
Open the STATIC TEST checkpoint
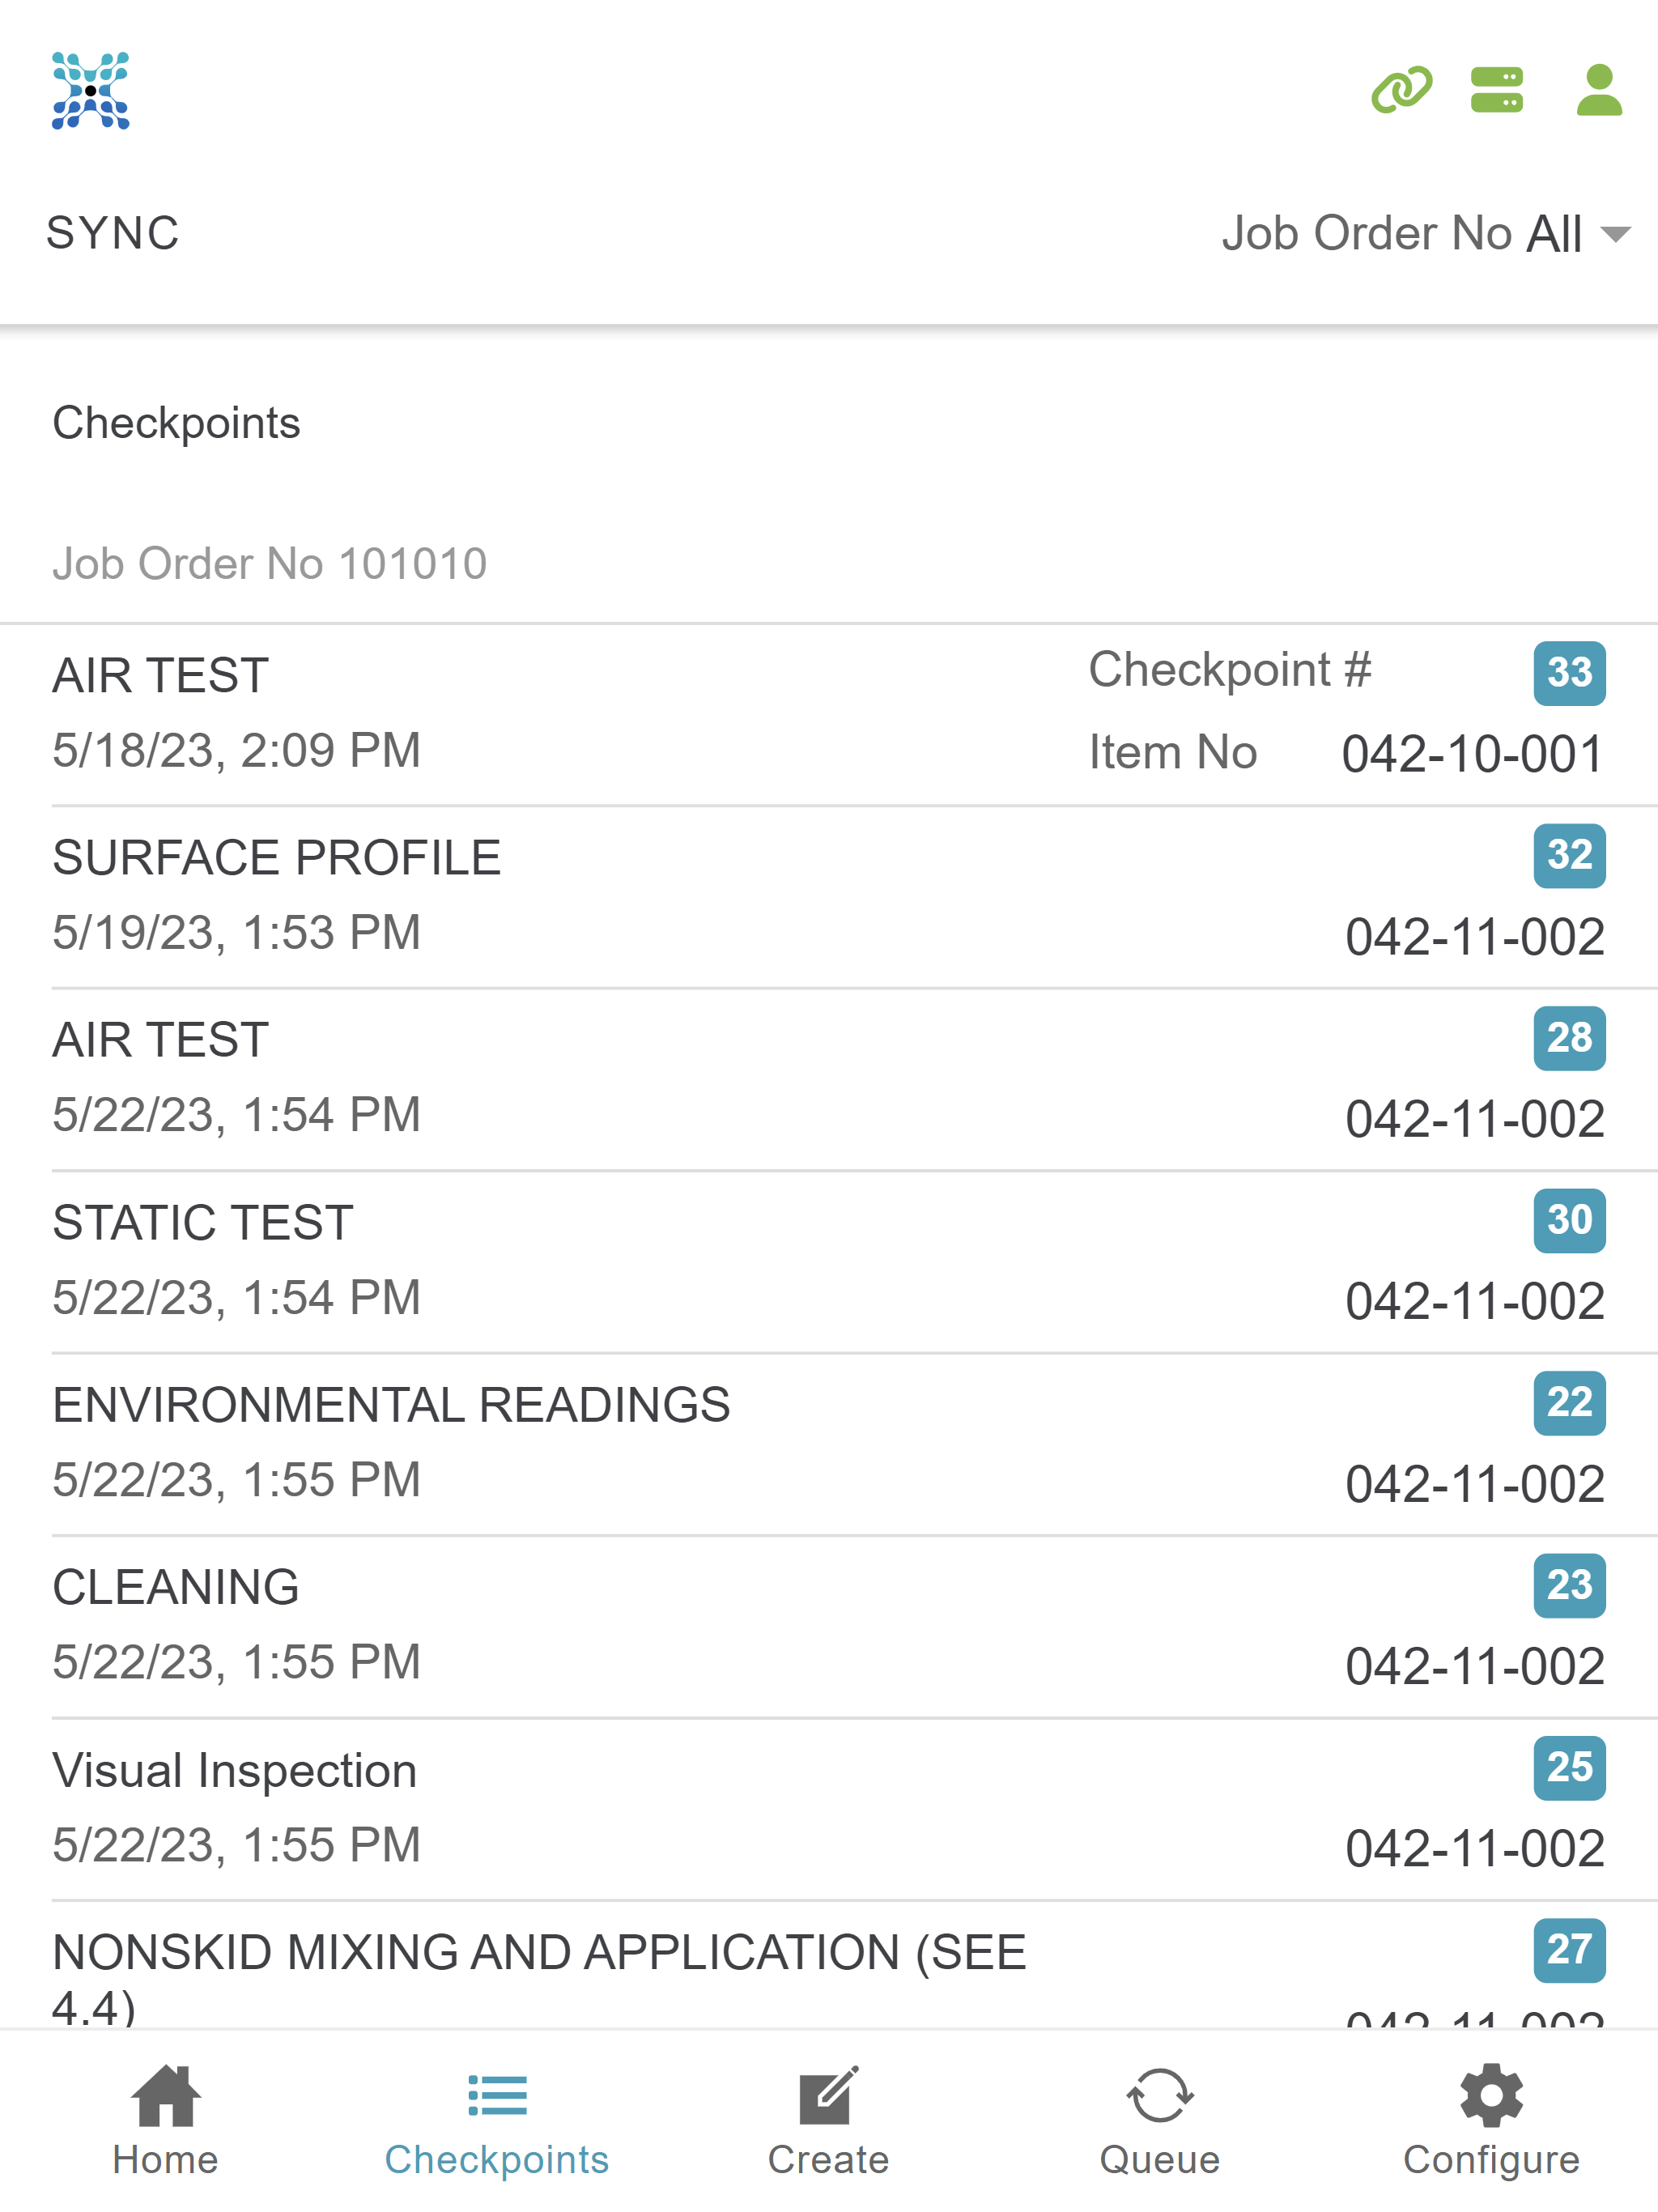pyautogui.click(x=829, y=1262)
